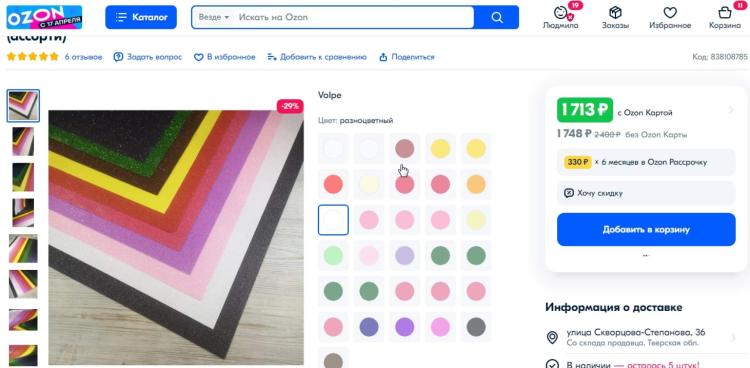
Task: Open Людмила profile icon
Action: point(561,13)
